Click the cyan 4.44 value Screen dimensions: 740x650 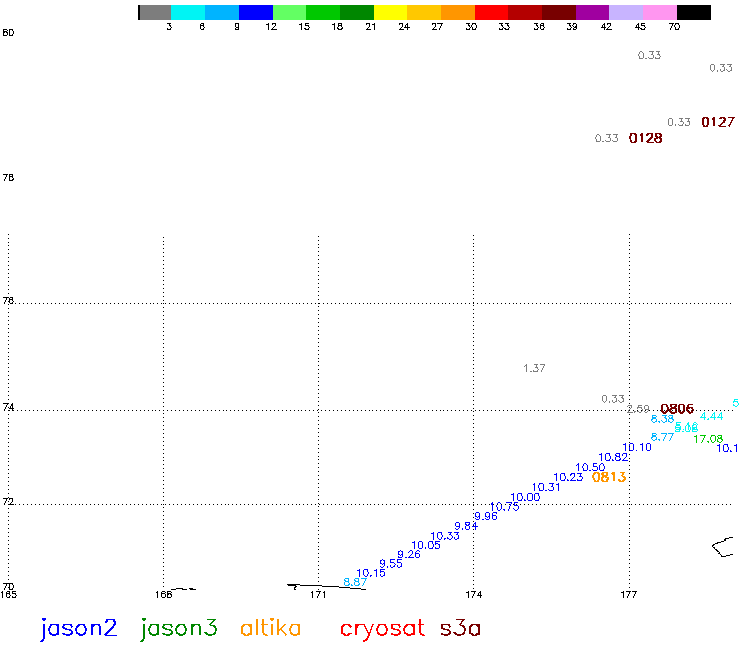711,416
